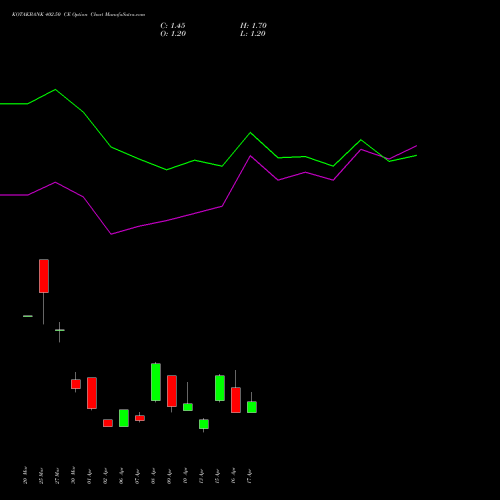Click the green candle for 15 Apr
The width and height of the screenshot is (500, 500).
click(x=220, y=388)
